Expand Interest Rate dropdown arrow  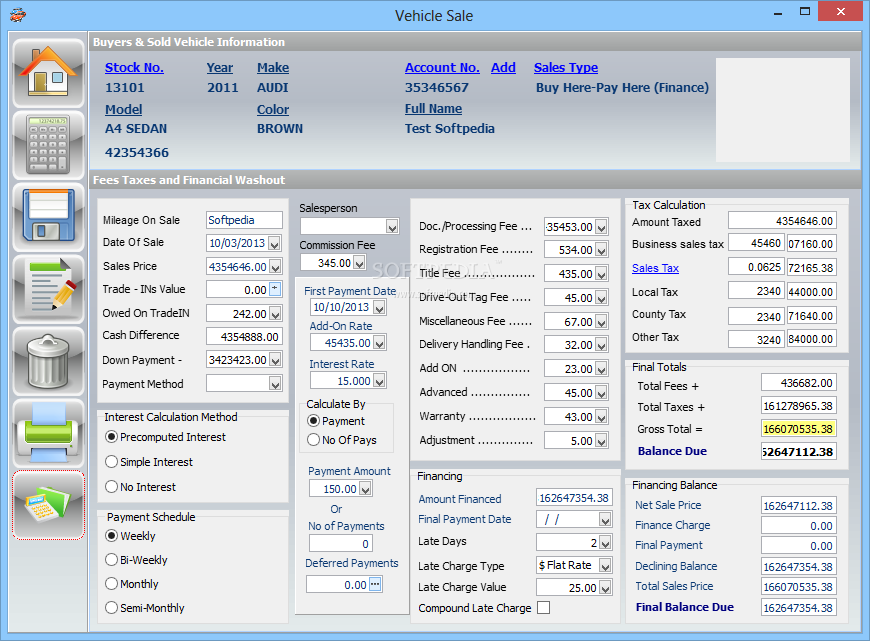tap(380, 381)
